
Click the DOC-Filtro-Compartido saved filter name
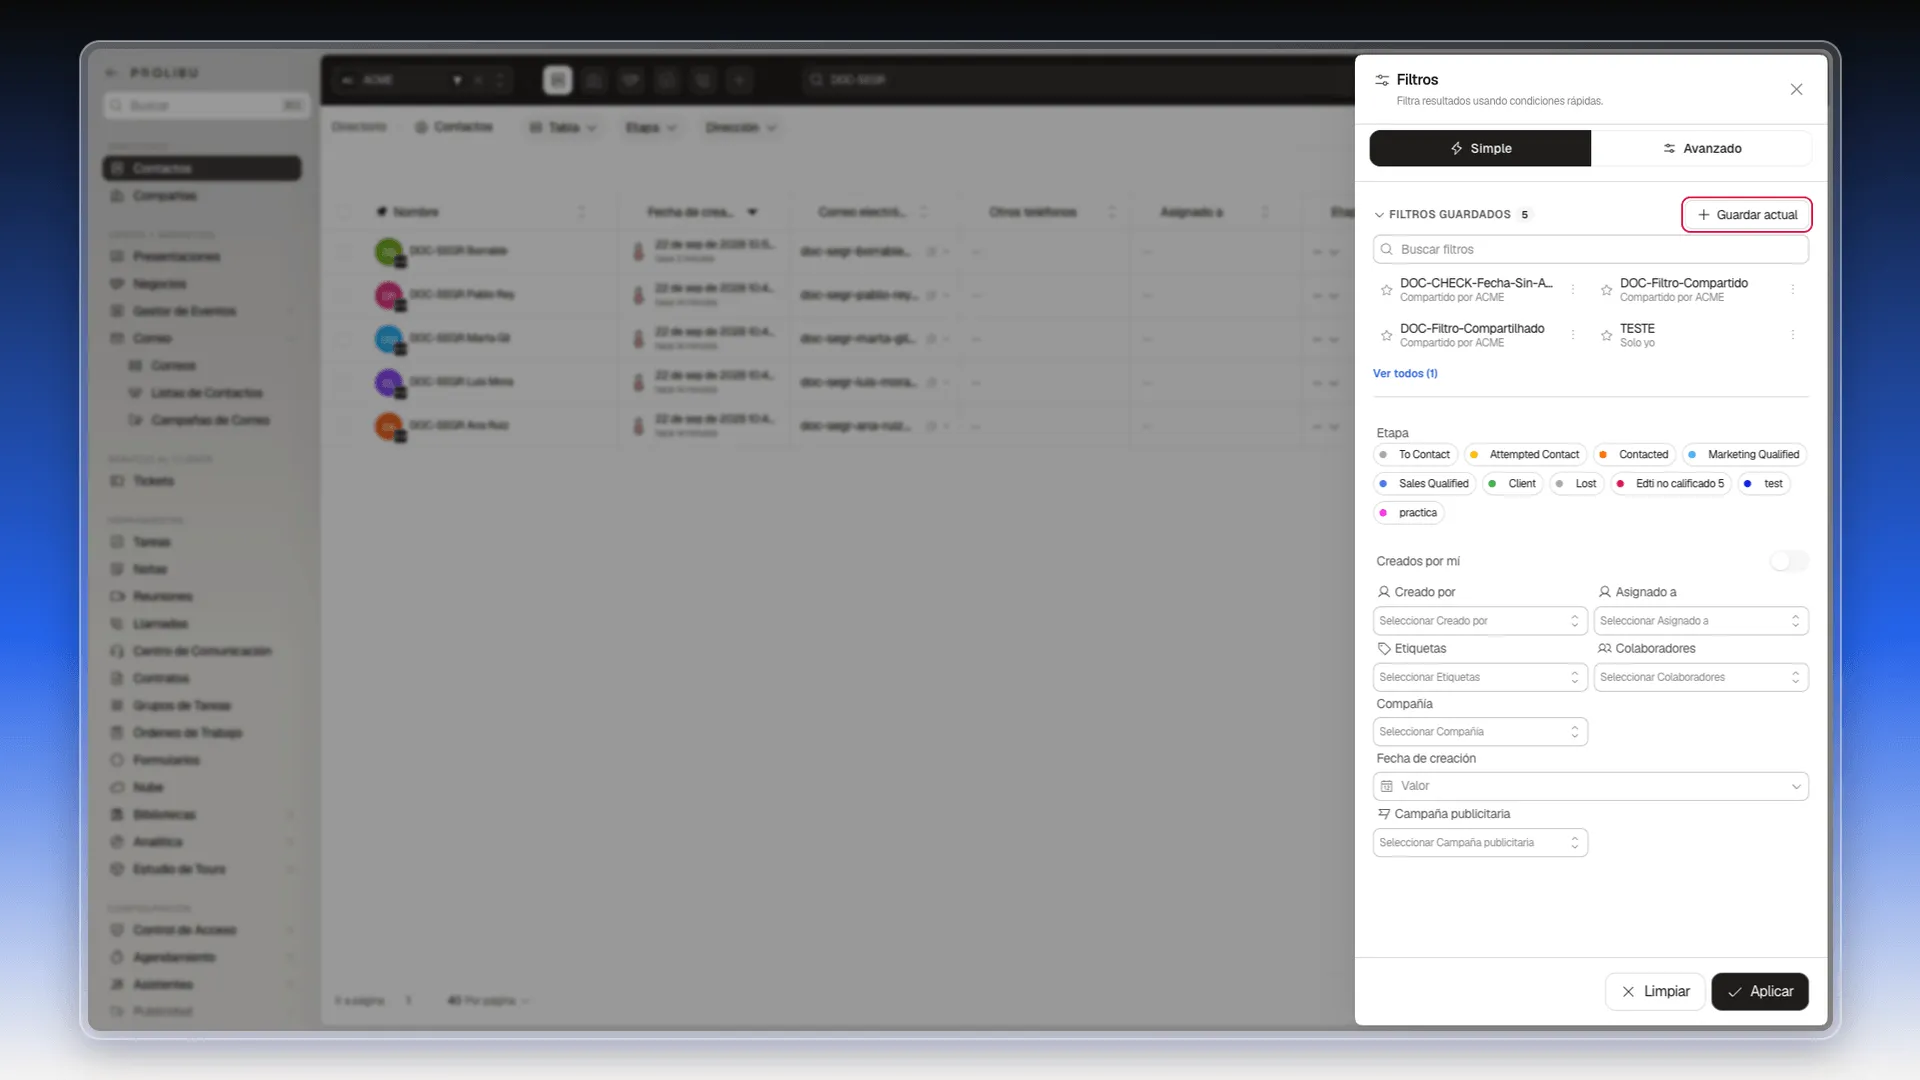click(1684, 283)
